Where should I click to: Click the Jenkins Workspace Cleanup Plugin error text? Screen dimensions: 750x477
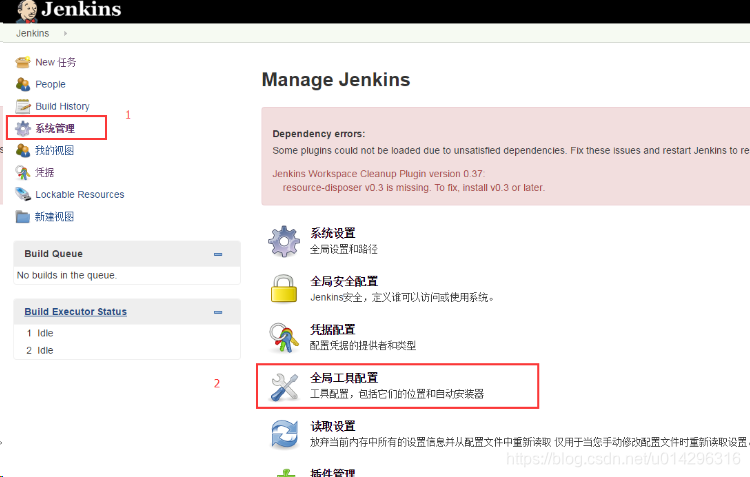(x=379, y=174)
